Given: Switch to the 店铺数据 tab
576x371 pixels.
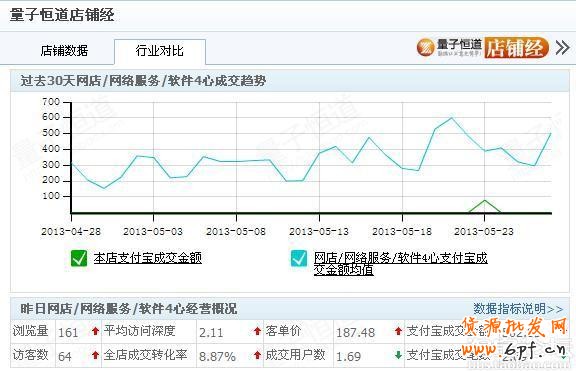Looking at the screenshot, I should tap(64, 51).
